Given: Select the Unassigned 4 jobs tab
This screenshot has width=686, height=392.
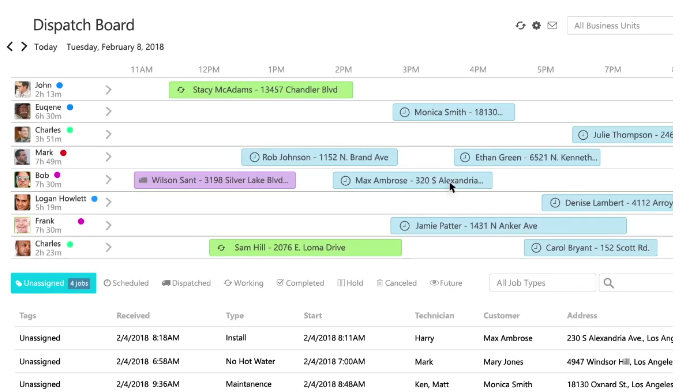Looking at the screenshot, I should (53, 283).
